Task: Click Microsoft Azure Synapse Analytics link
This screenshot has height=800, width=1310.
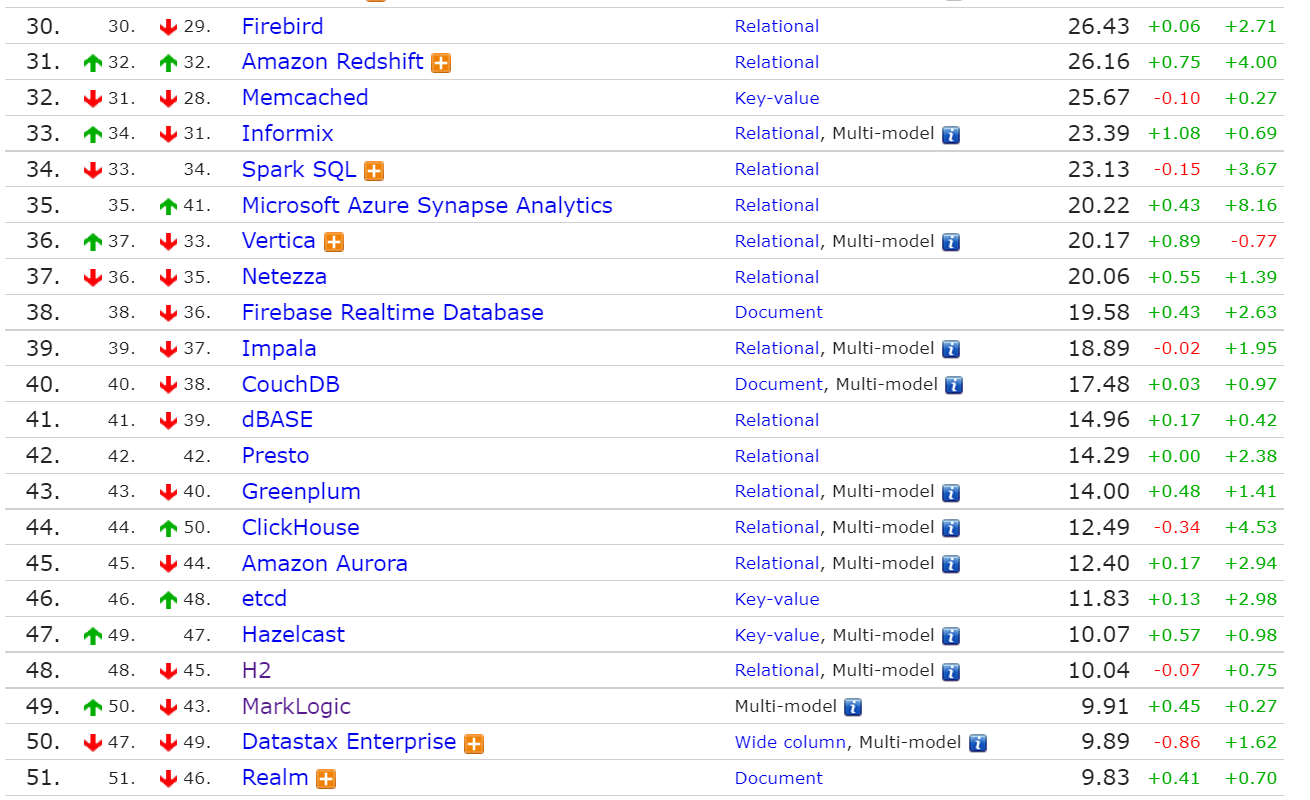Action: 427,206
